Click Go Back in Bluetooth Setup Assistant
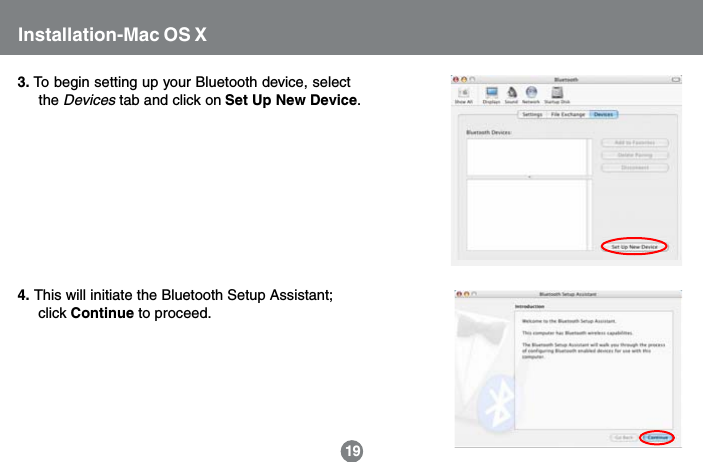 pyautogui.click(x=624, y=437)
